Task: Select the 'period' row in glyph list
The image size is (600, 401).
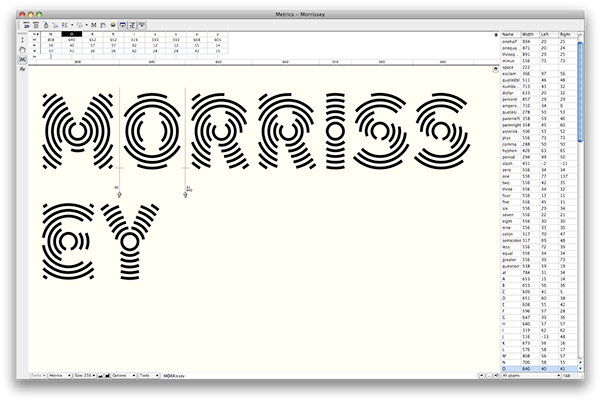Action: tap(539, 157)
